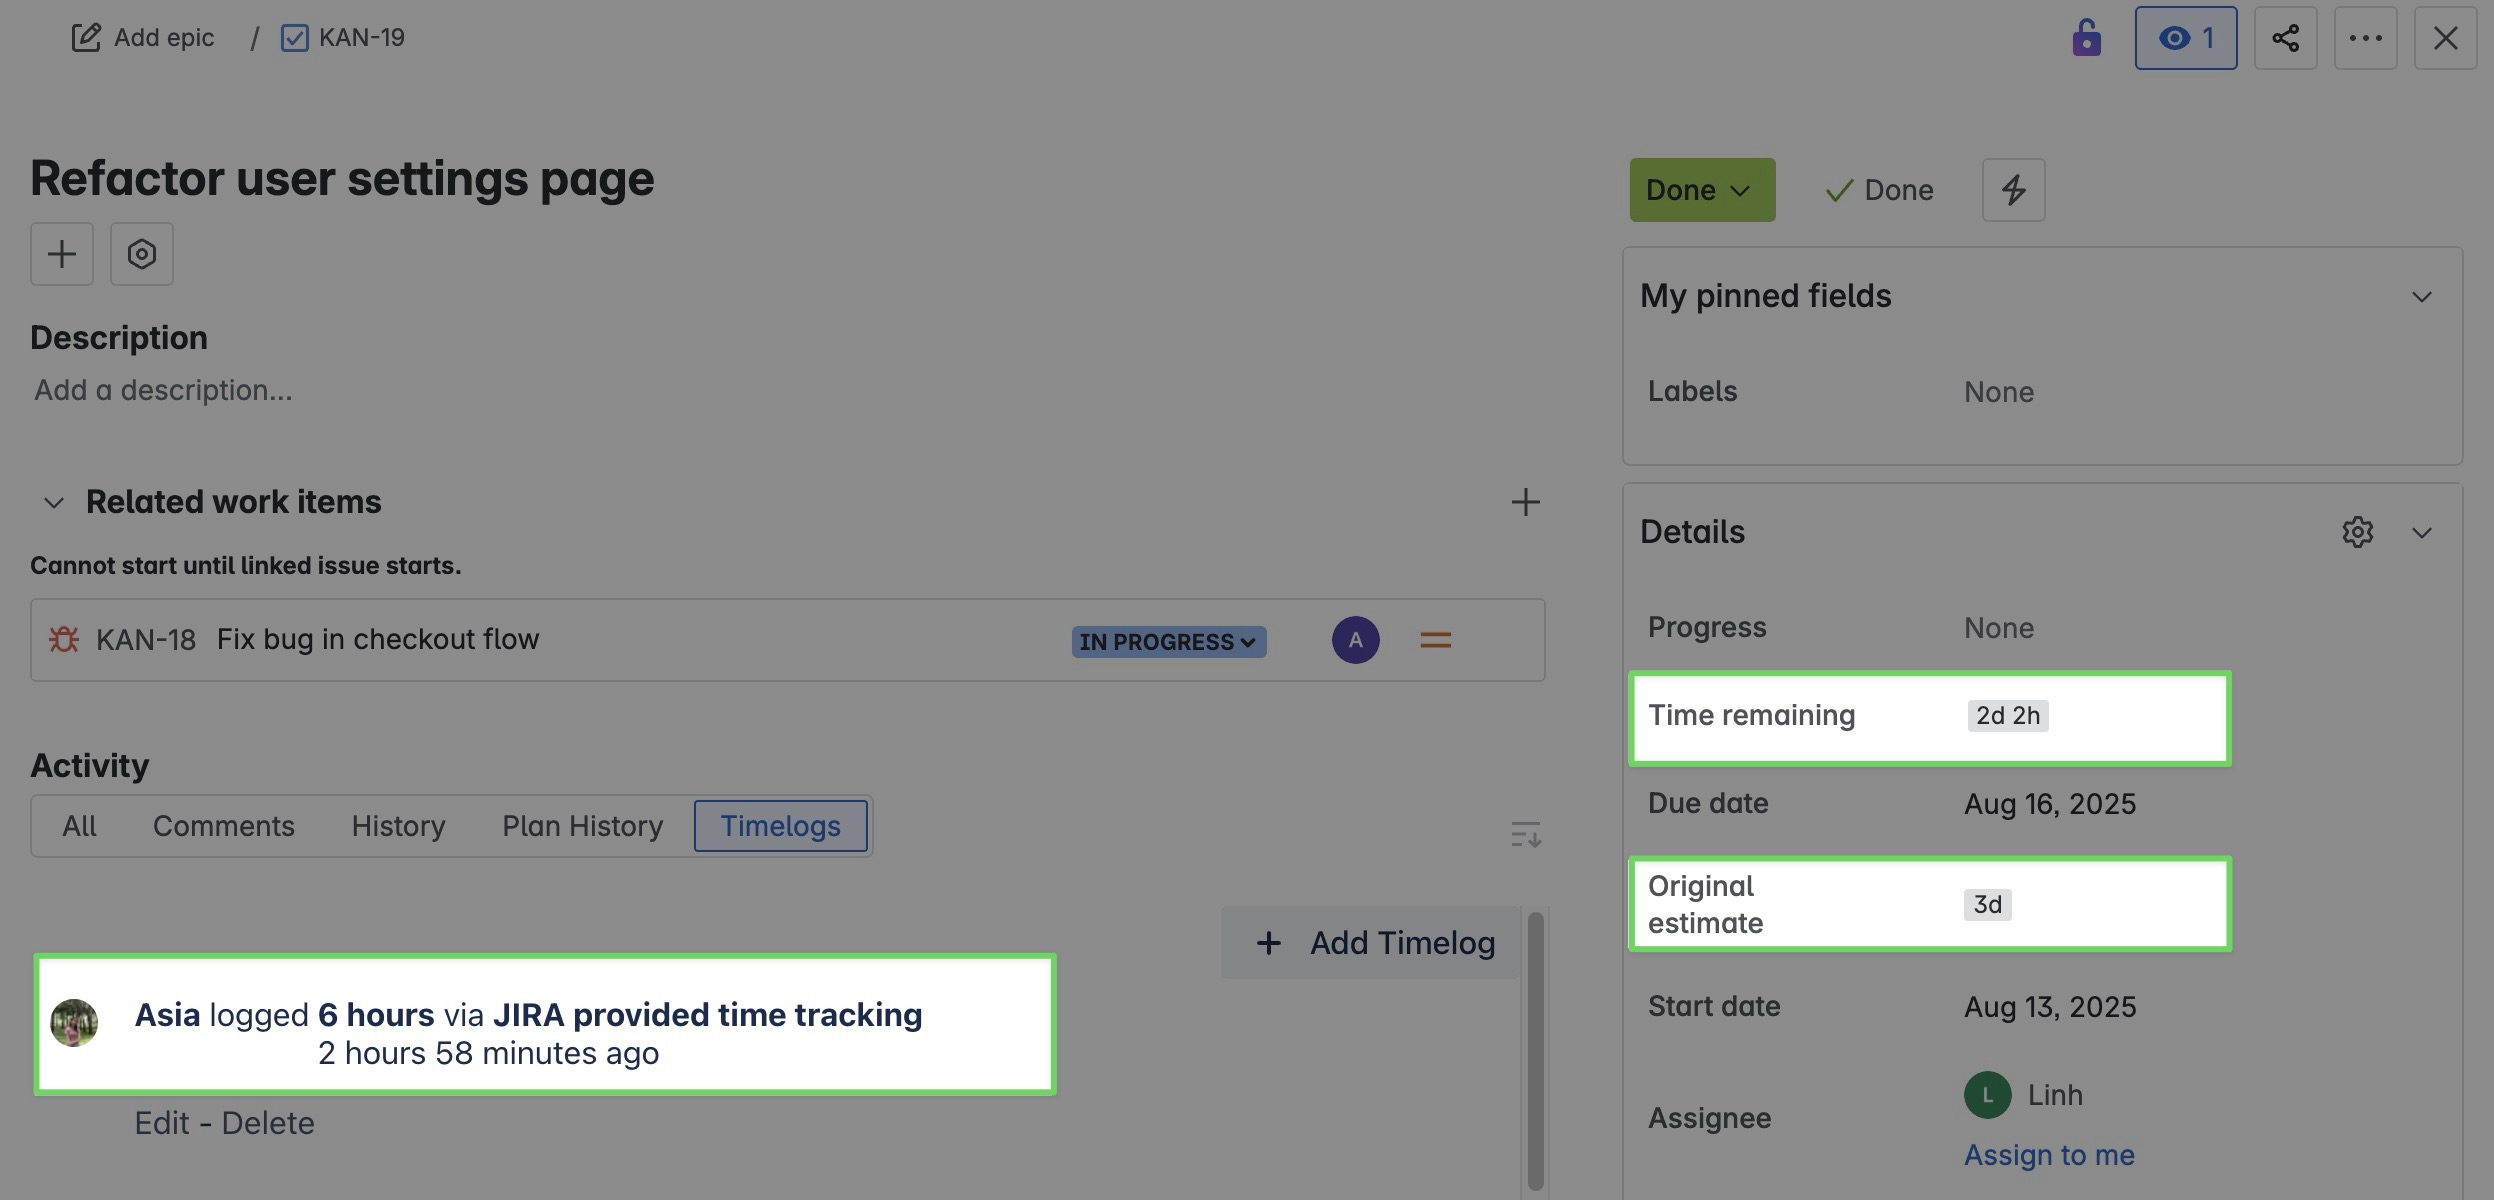Image resolution: width=2494 pixels, height=1200 pixels.
Task: Switch to the Timelogs tab
Action: pyautogui.click(x=780, y=826)
